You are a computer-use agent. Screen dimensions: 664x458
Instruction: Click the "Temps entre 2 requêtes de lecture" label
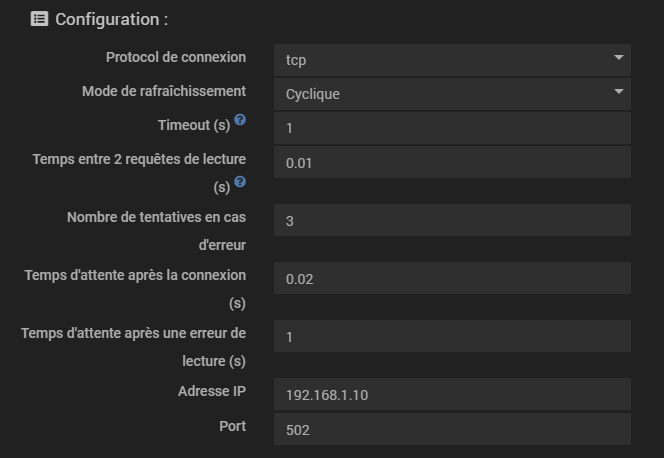click(139, 159)
